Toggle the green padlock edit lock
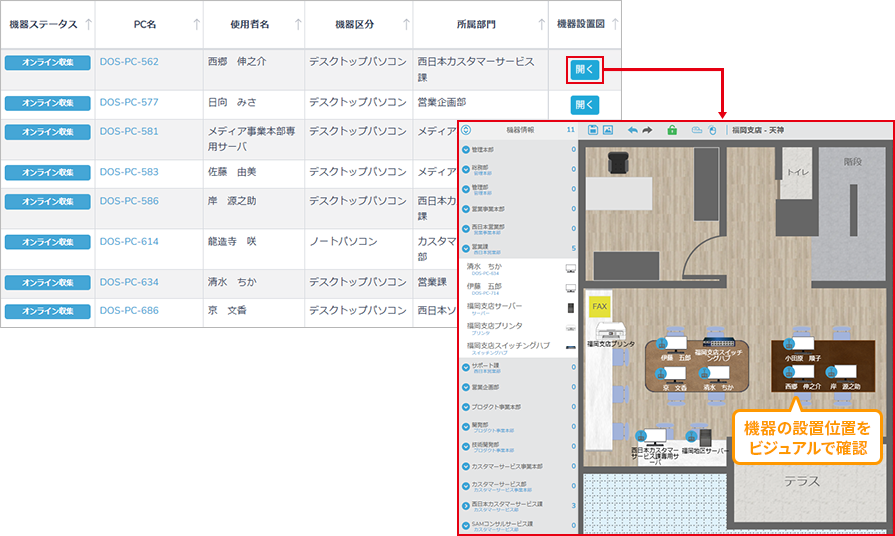 (x=672, y=130)
